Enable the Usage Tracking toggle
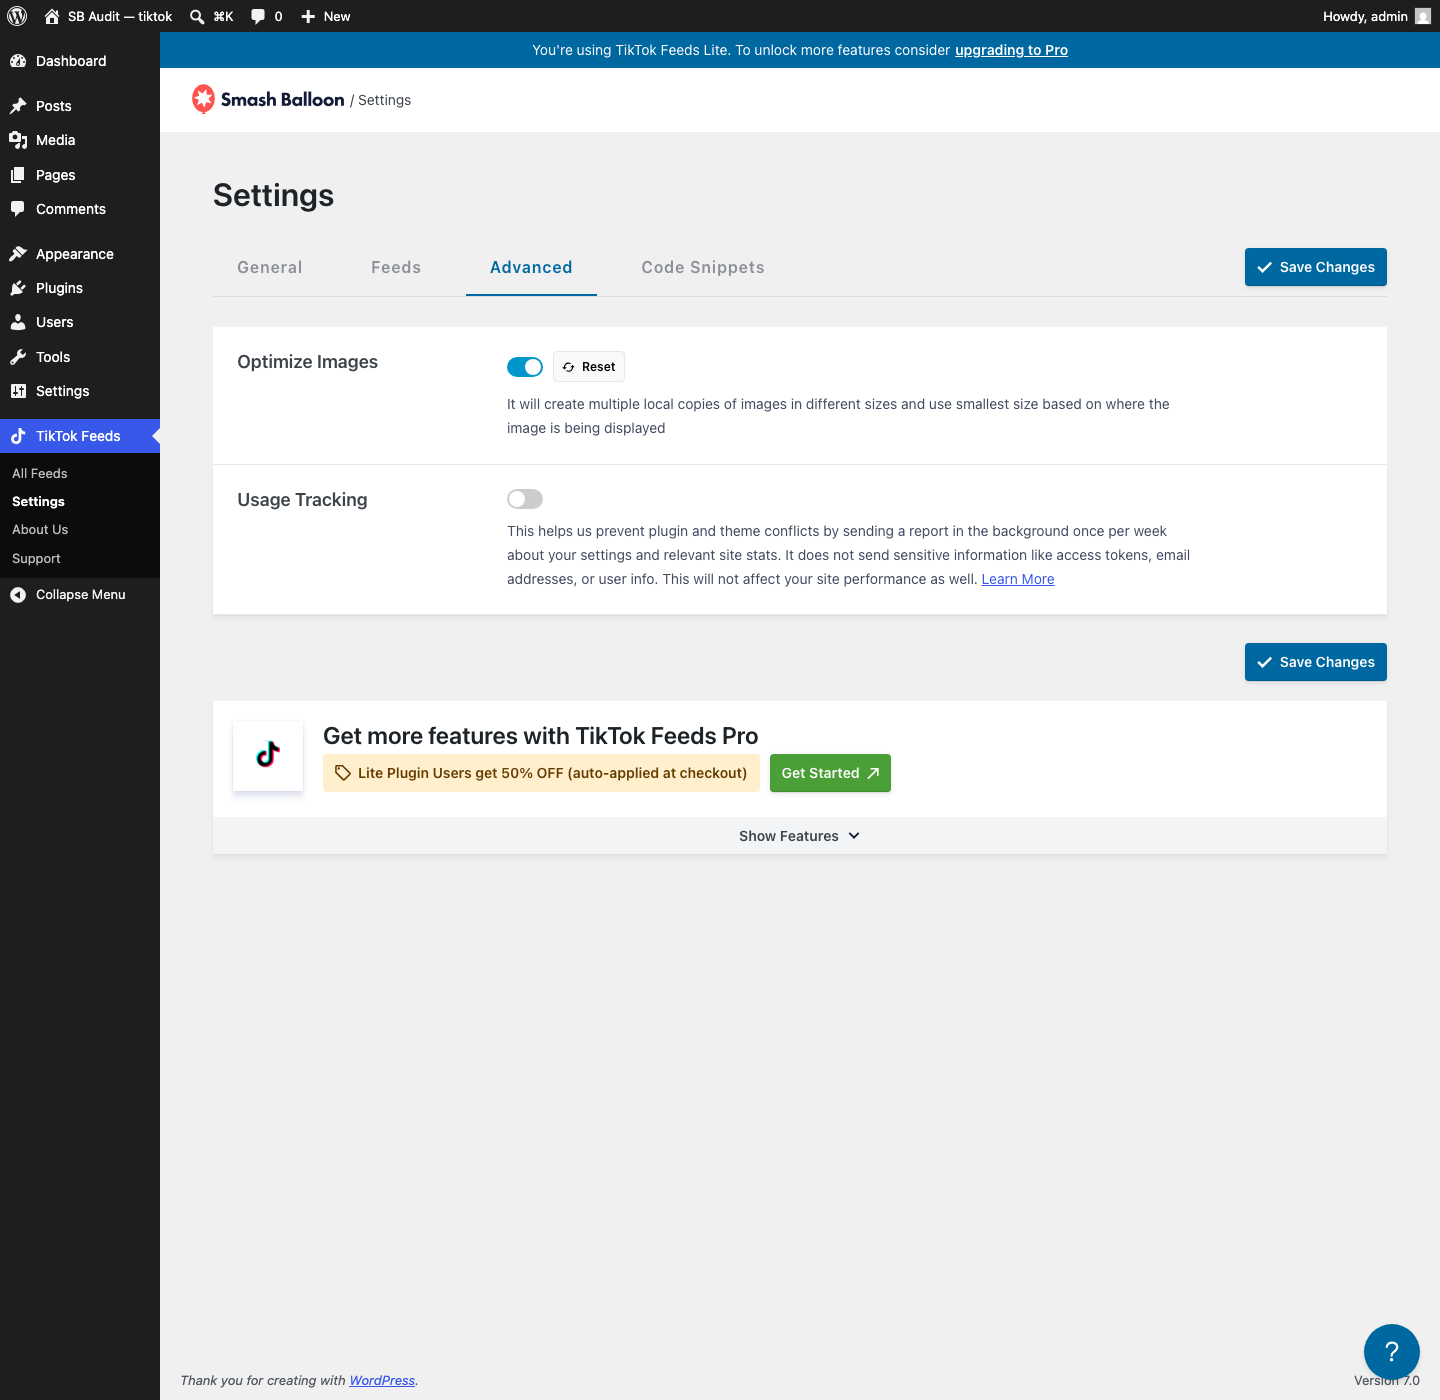 525,499
